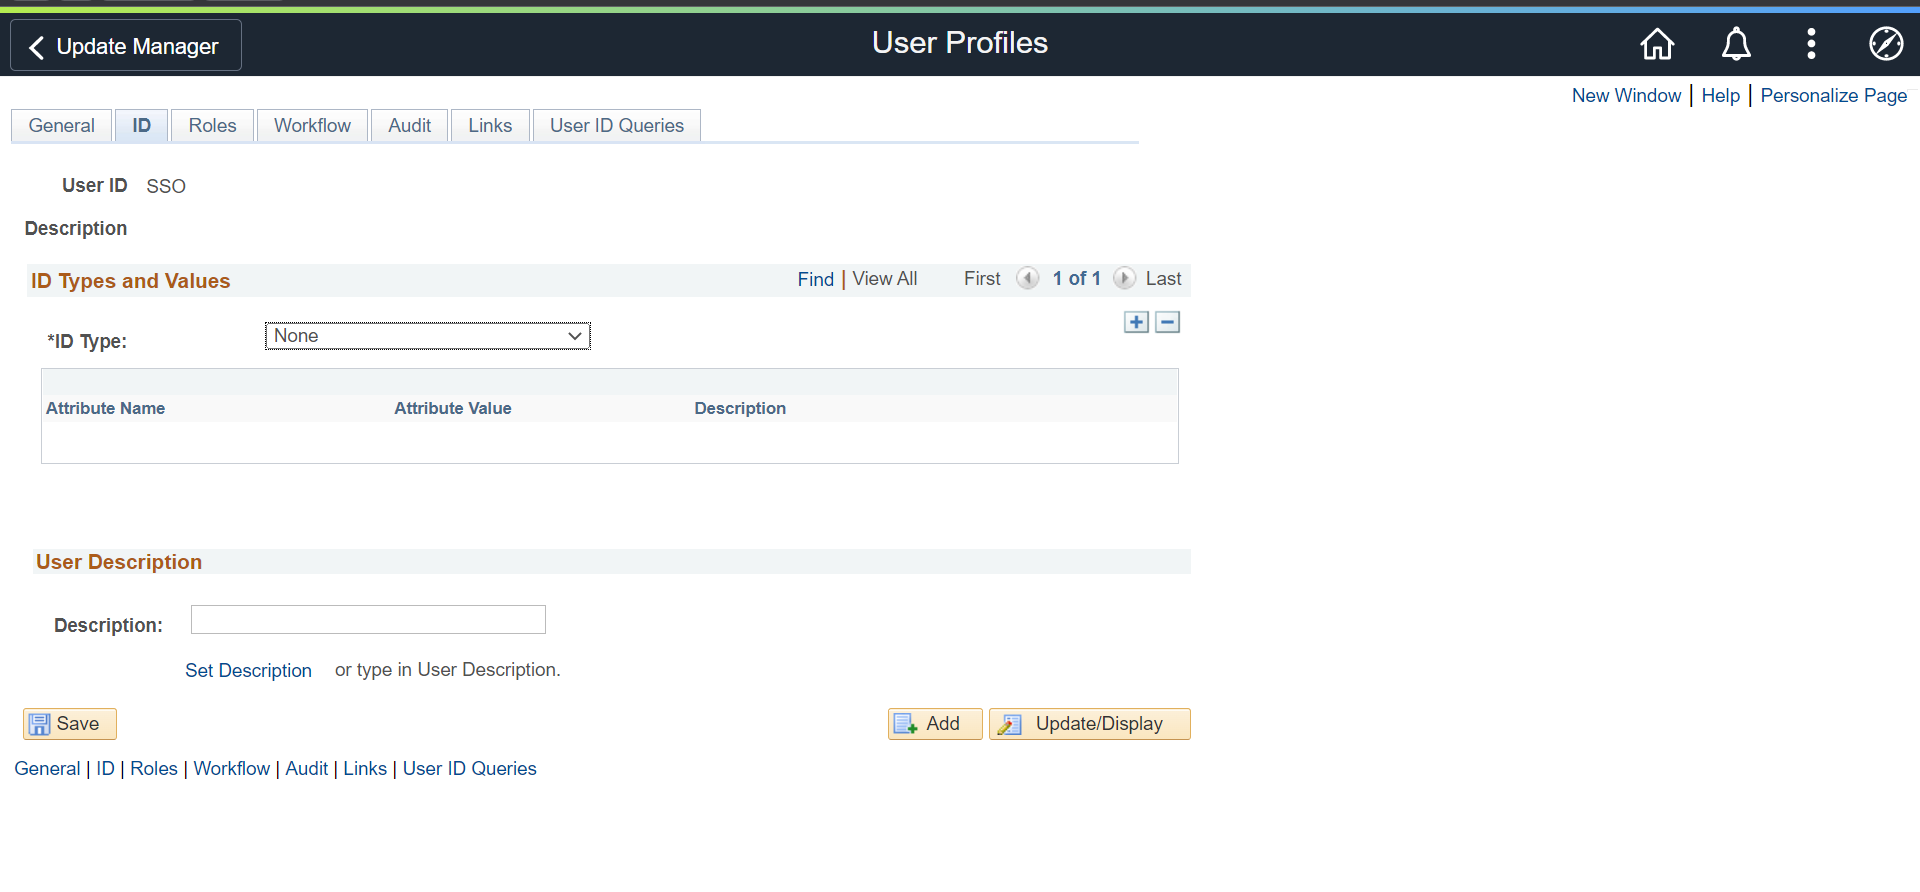
Task: Click the bottom General link
Action: click(47, 769)
